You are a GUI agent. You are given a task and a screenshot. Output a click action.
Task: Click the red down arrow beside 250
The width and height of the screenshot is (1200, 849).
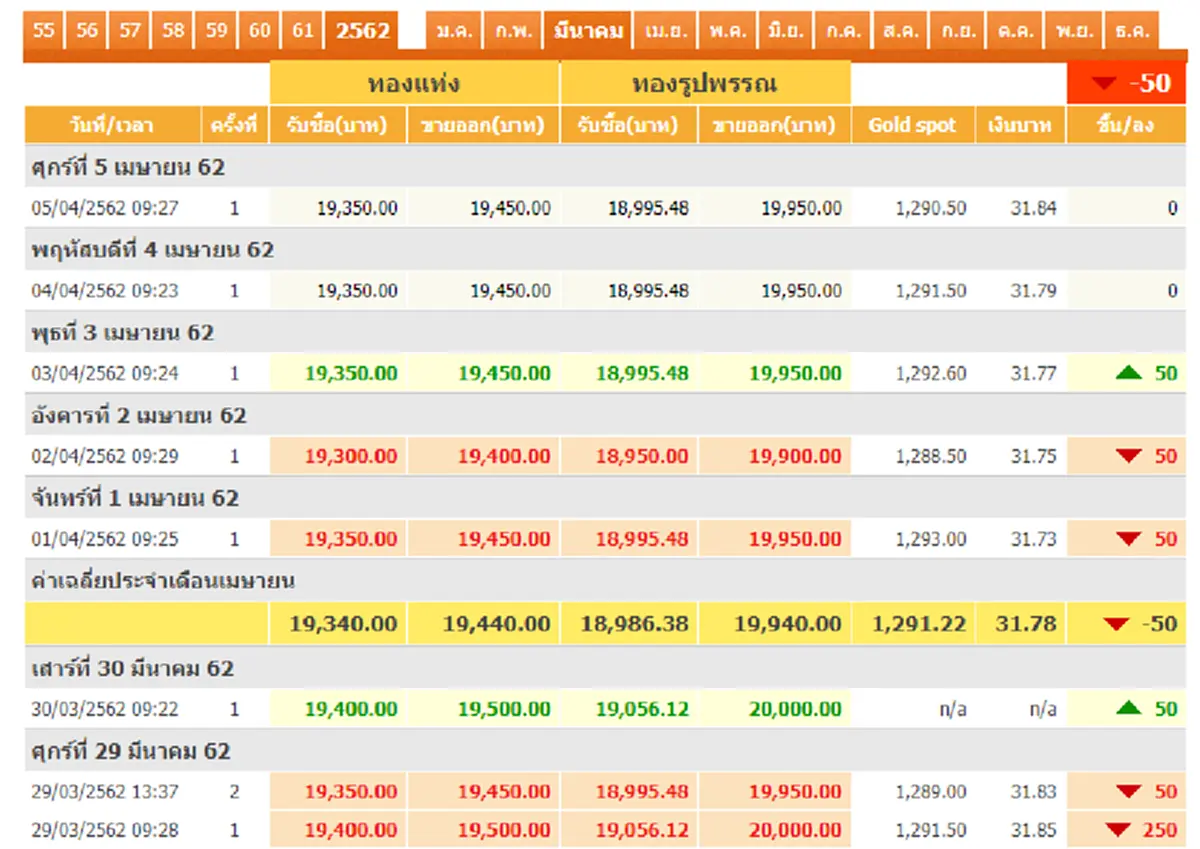(x=1119, y=829)
